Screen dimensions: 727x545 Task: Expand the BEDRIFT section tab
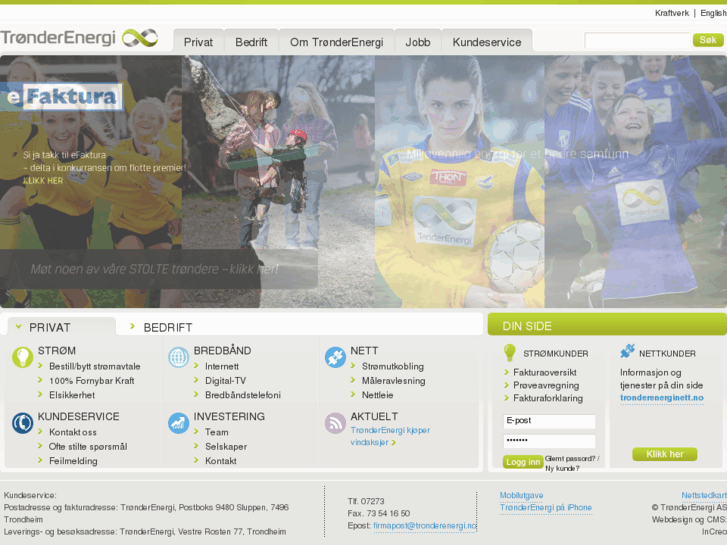(x=161, y=327)
